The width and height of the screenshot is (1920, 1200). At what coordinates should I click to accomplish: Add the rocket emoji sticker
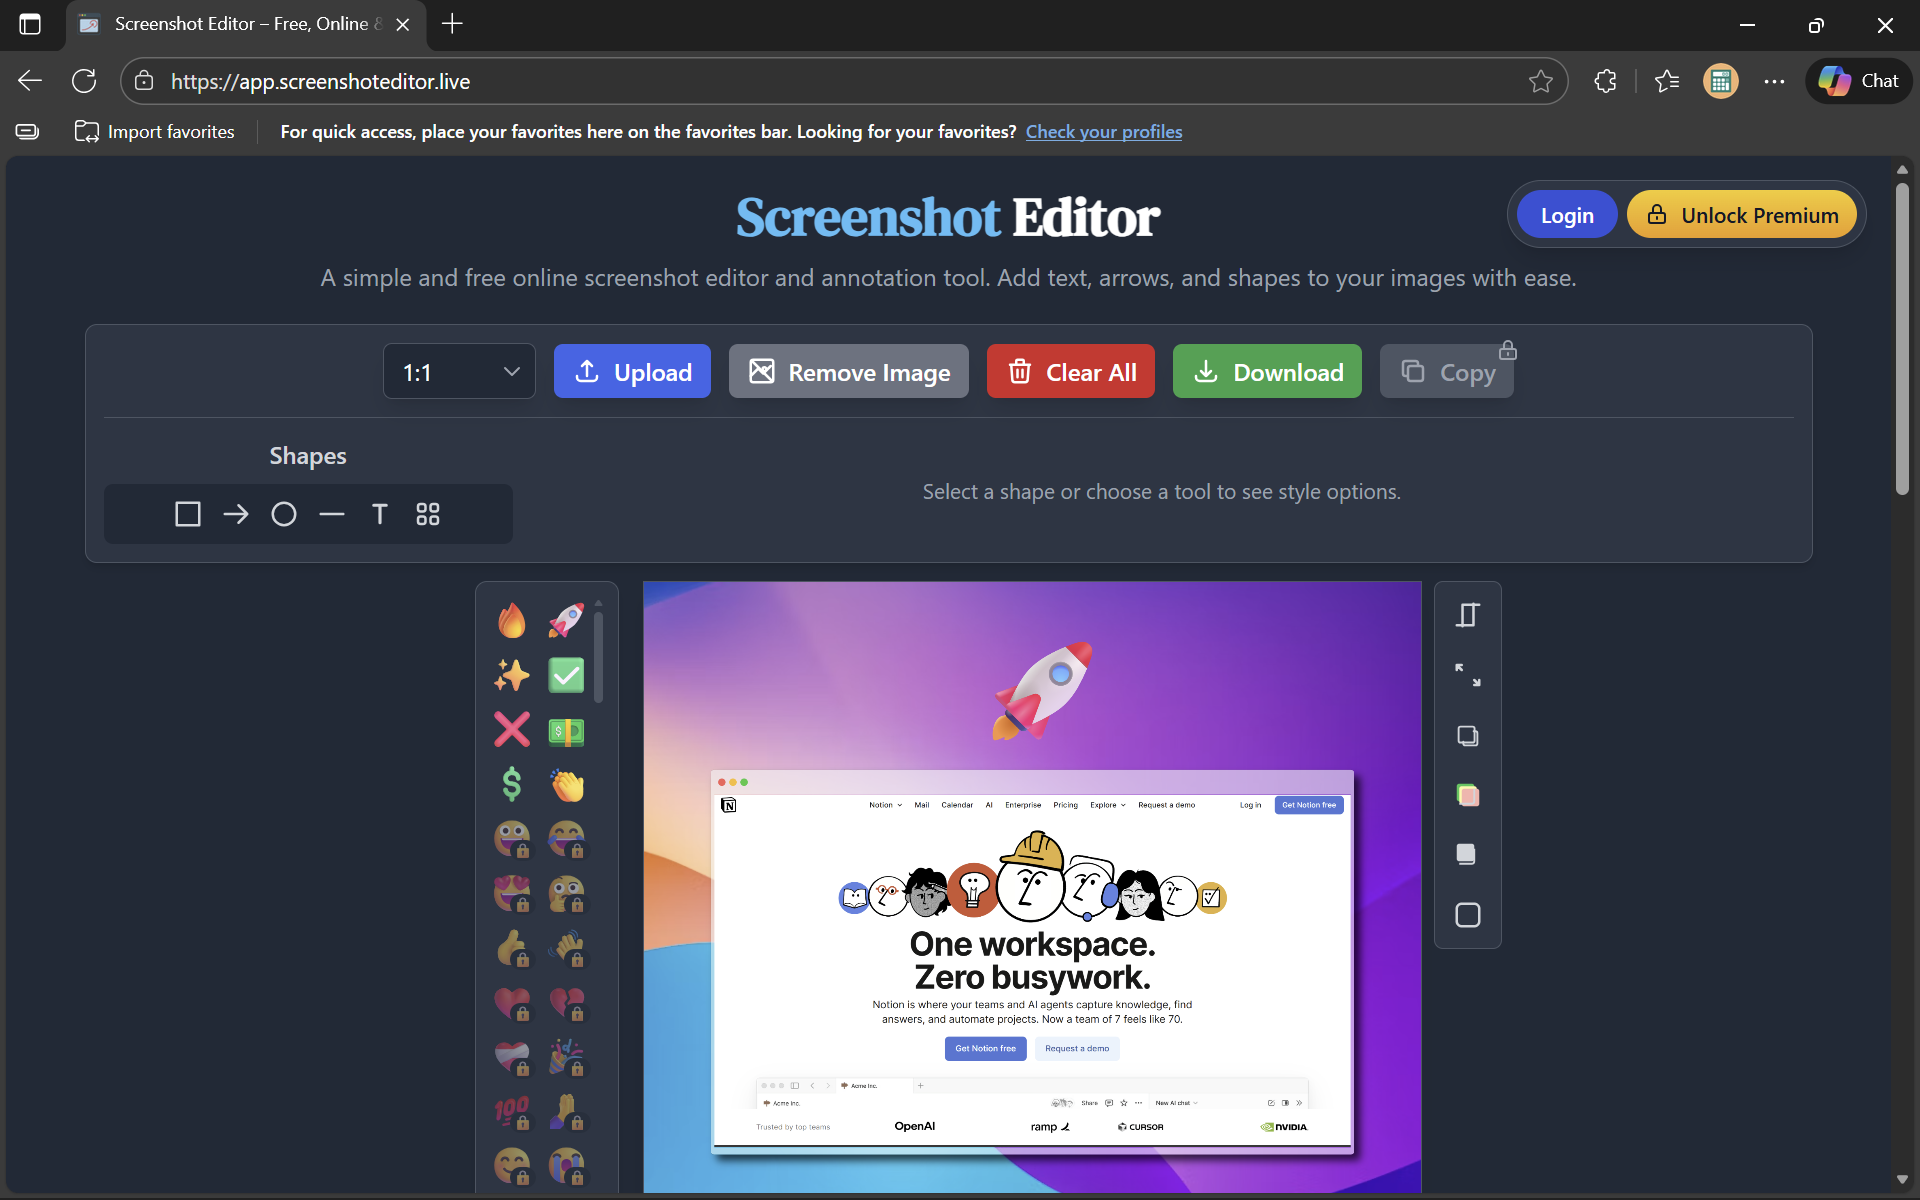coord(565,620)
